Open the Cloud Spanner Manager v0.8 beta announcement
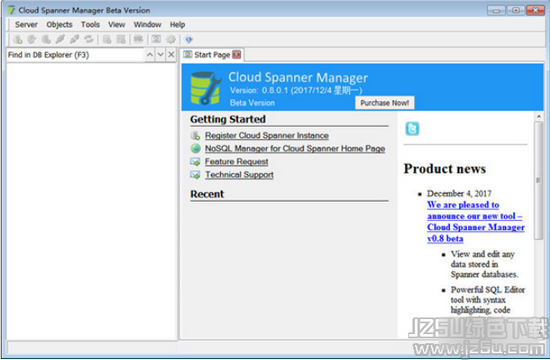Screen dimensions: 550x360 475,221
